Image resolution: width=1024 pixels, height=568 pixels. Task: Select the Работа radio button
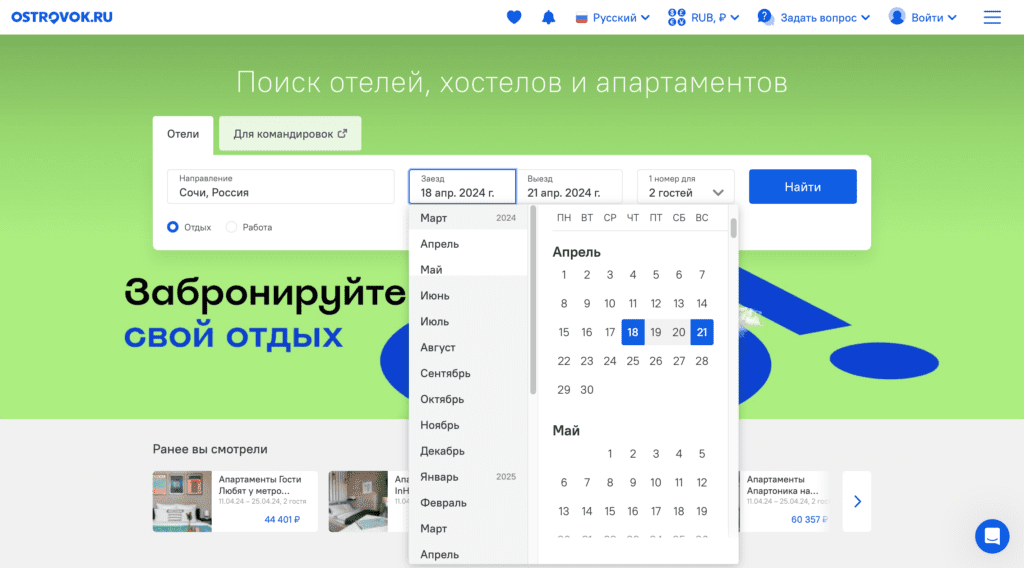click(x=231, y=227)
